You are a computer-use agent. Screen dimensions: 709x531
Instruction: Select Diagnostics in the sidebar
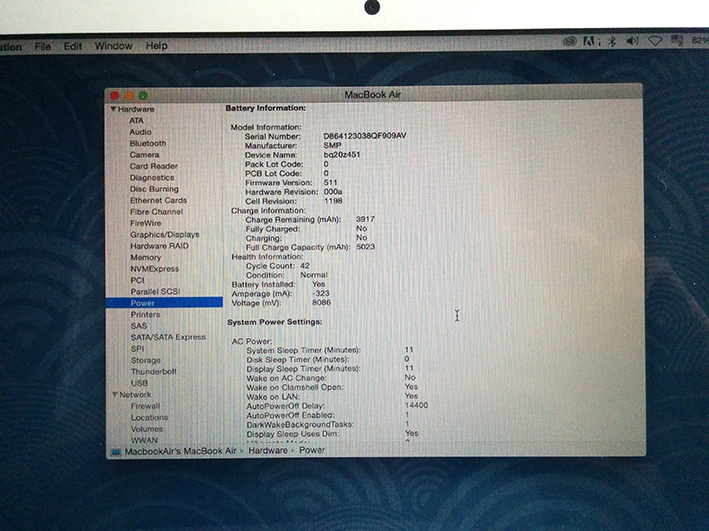coord(152,178)
